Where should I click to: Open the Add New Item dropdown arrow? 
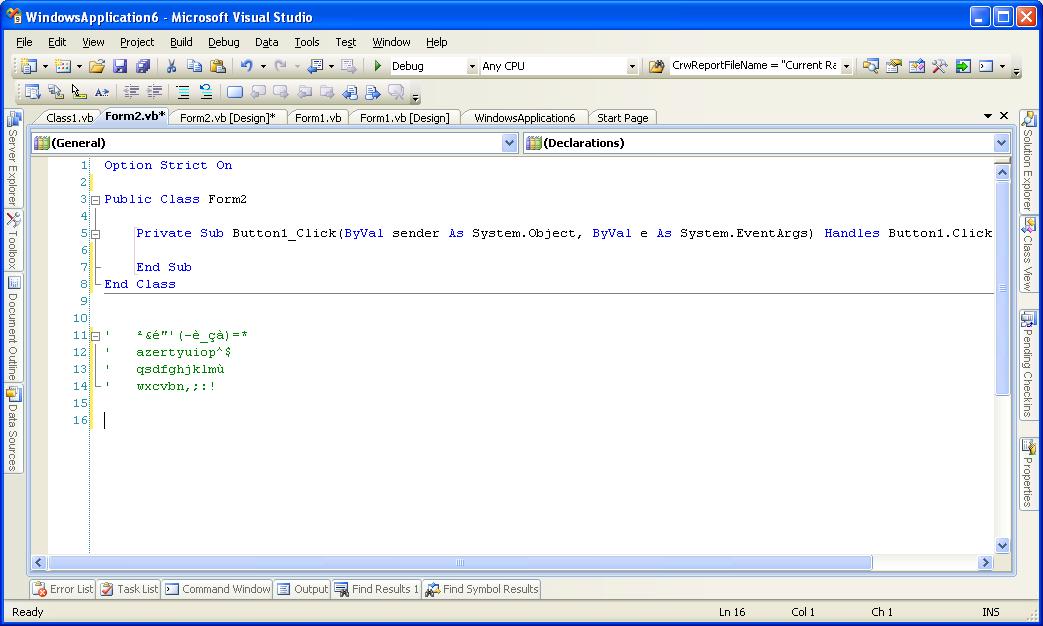tap(79, 66)
